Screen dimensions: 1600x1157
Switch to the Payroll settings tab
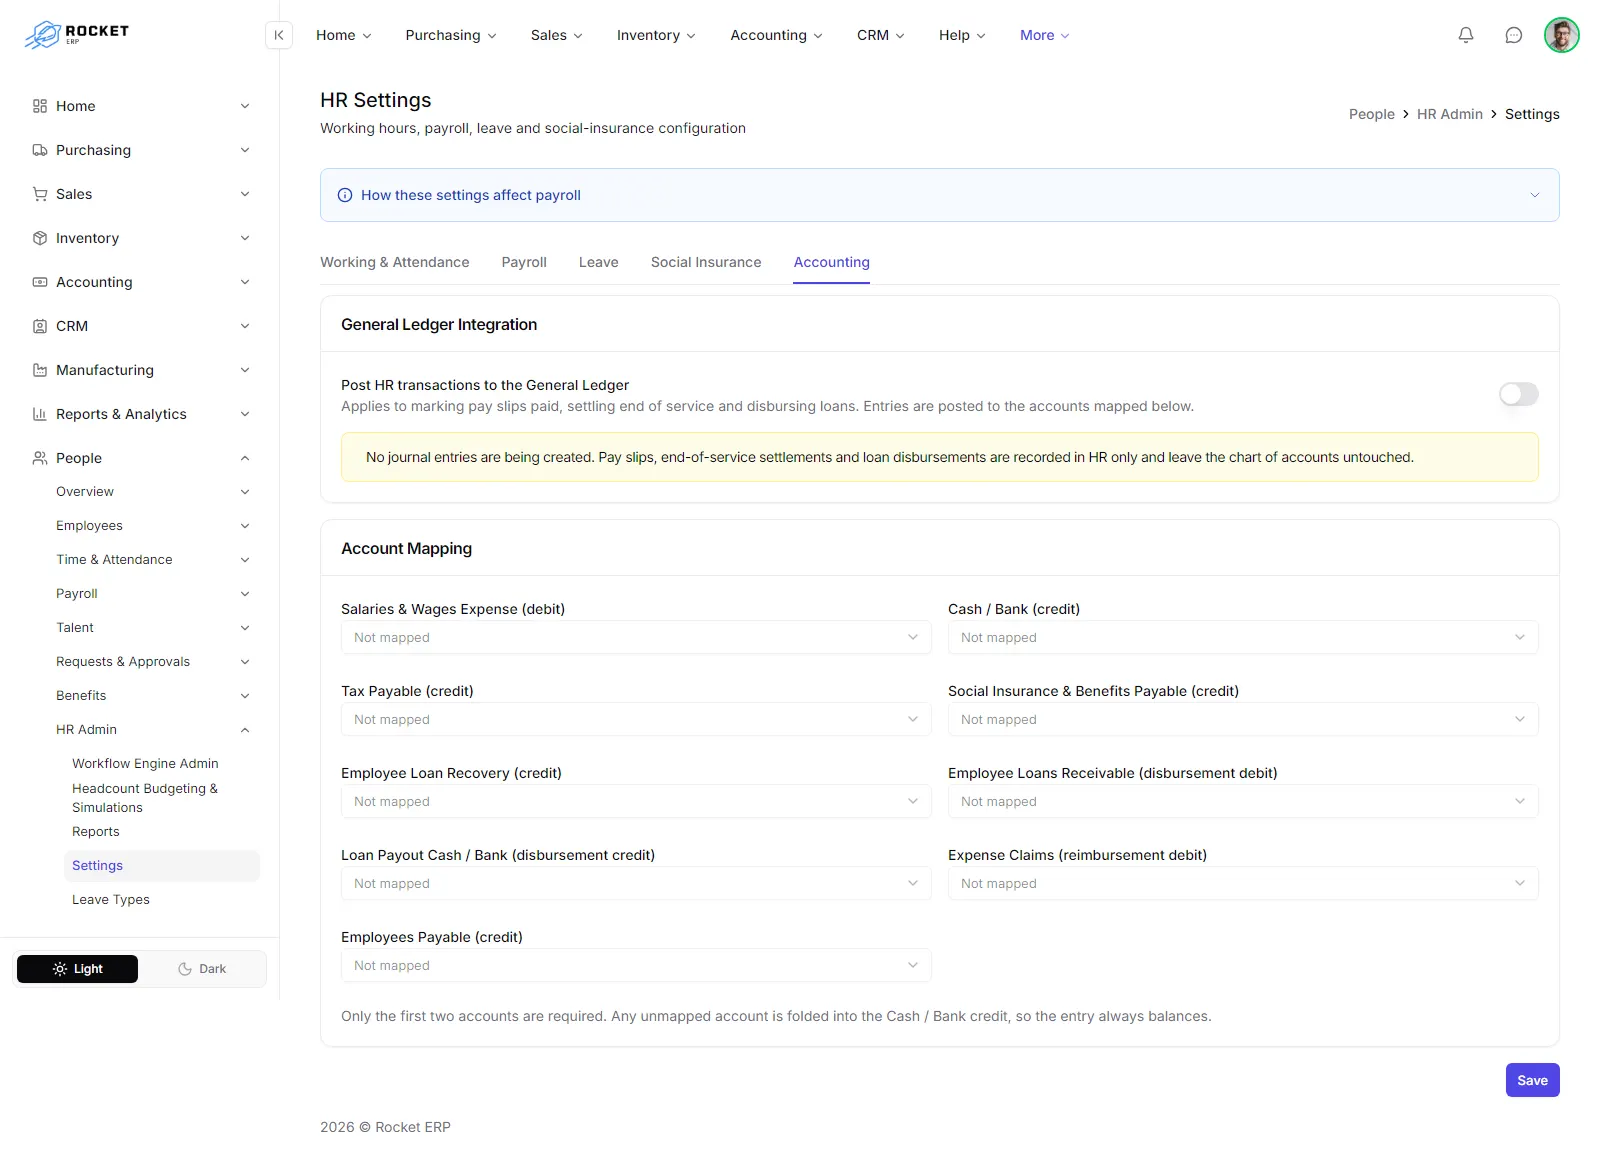coord(524,262)
